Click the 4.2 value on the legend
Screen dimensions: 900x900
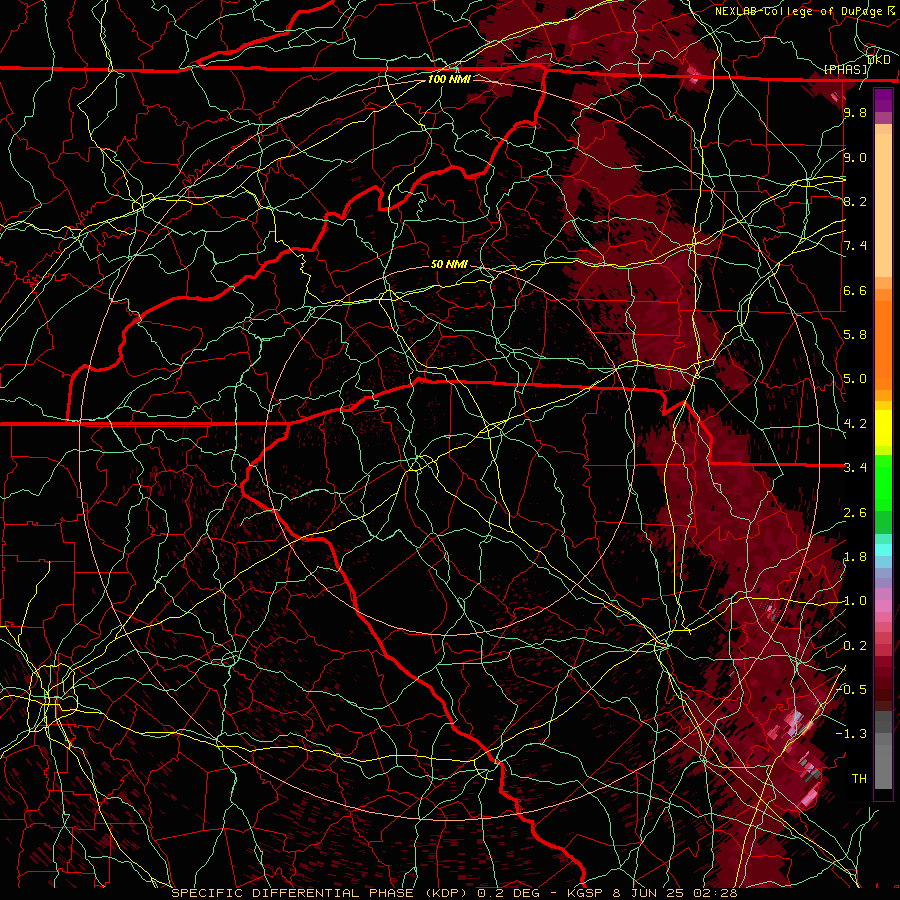(x=855, y=424)
